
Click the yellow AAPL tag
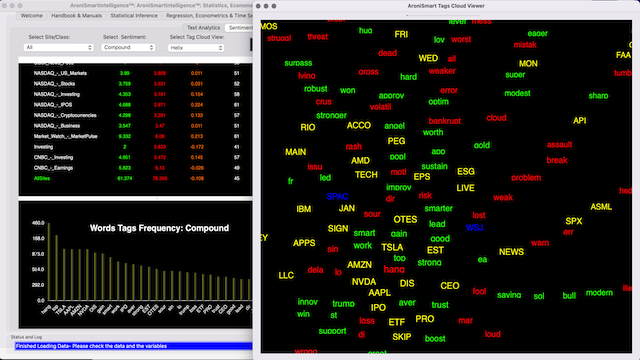(x=380, y=293)
